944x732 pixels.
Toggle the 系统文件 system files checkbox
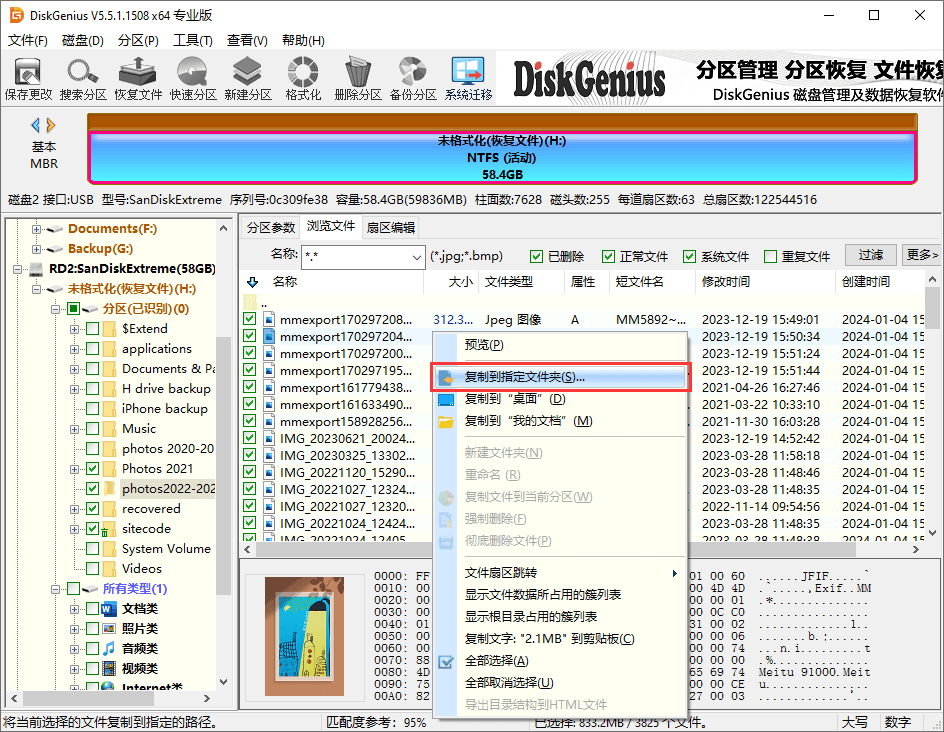[689, 257]
